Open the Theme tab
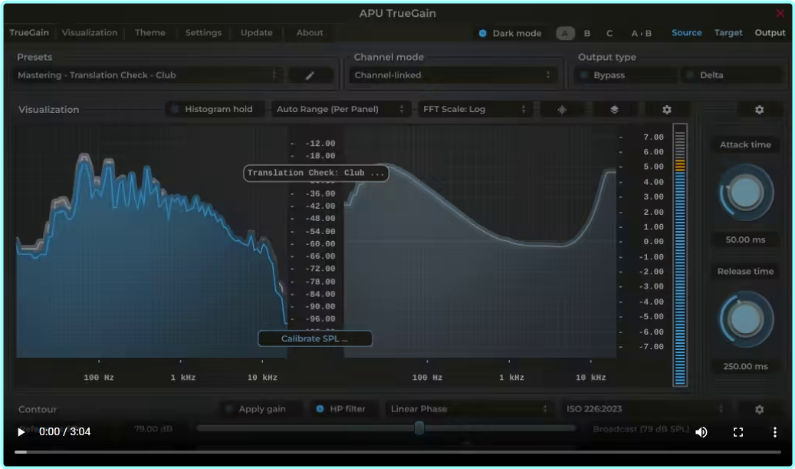This screenshot has height=469, width=795. click(x=150, y=33)
